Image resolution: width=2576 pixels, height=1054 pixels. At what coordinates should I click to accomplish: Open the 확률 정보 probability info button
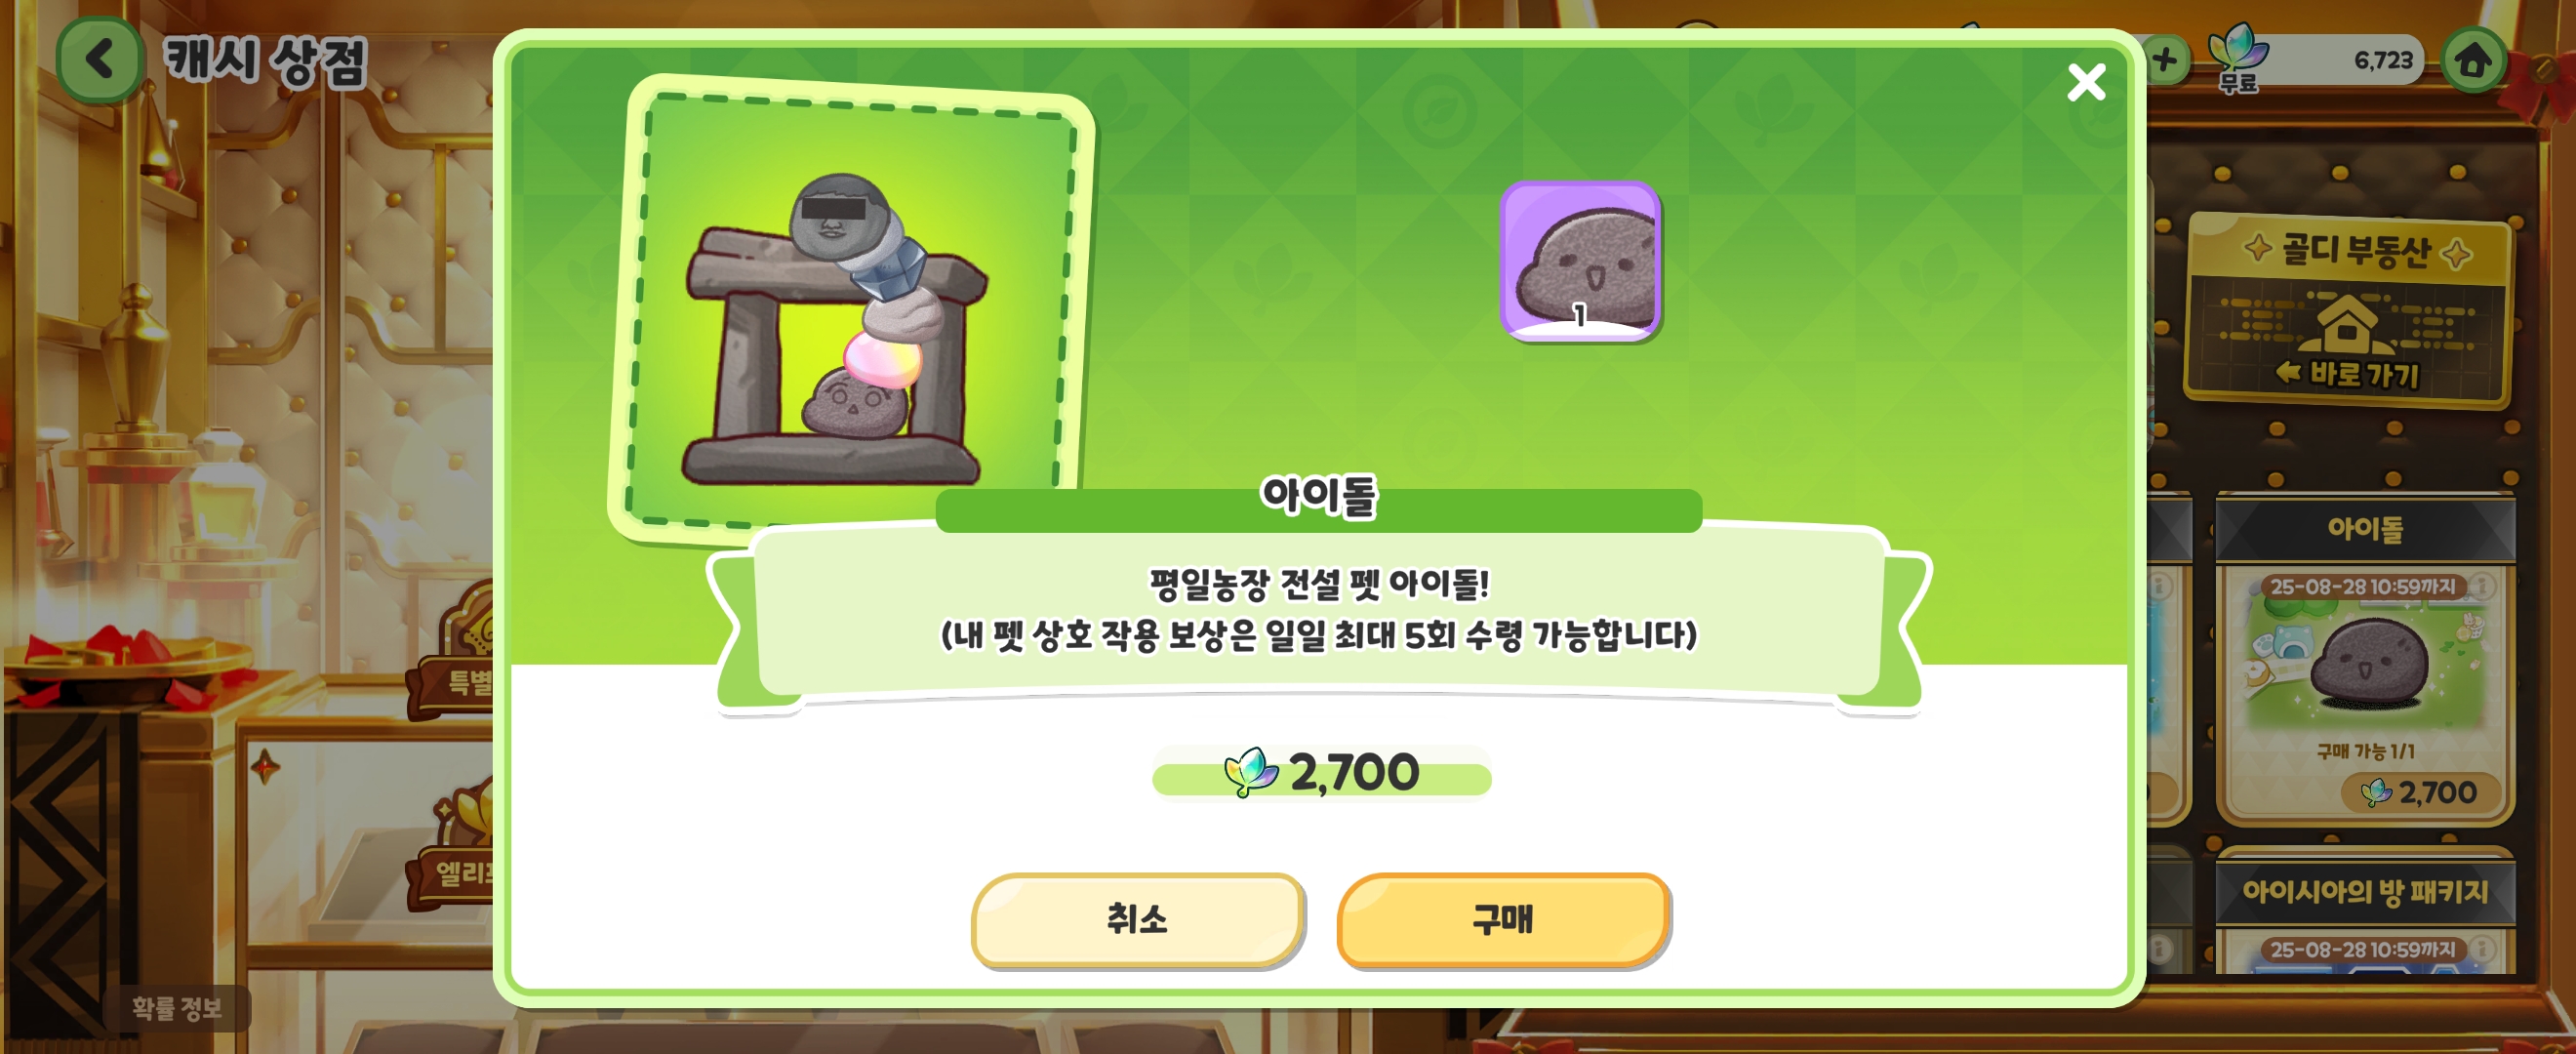[x=176, y=1007]
